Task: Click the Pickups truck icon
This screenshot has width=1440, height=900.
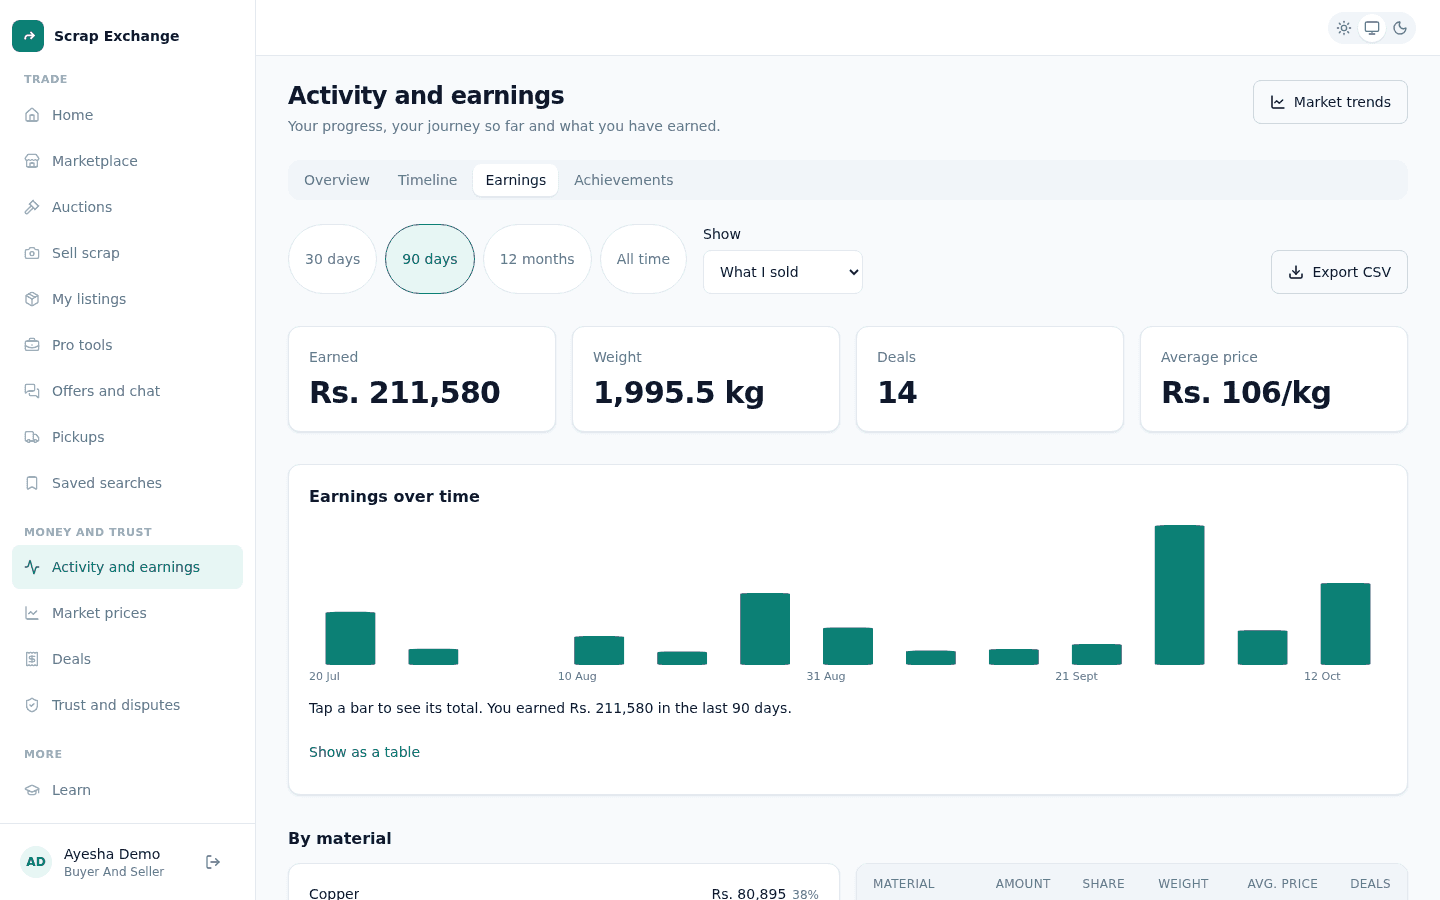Action: click(32, 437)
